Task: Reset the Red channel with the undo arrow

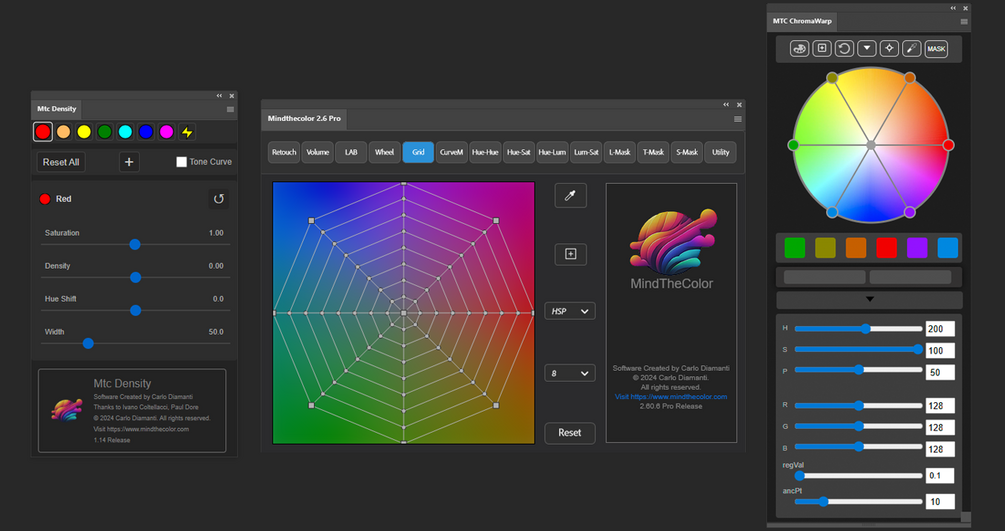Action: [219, 199]
